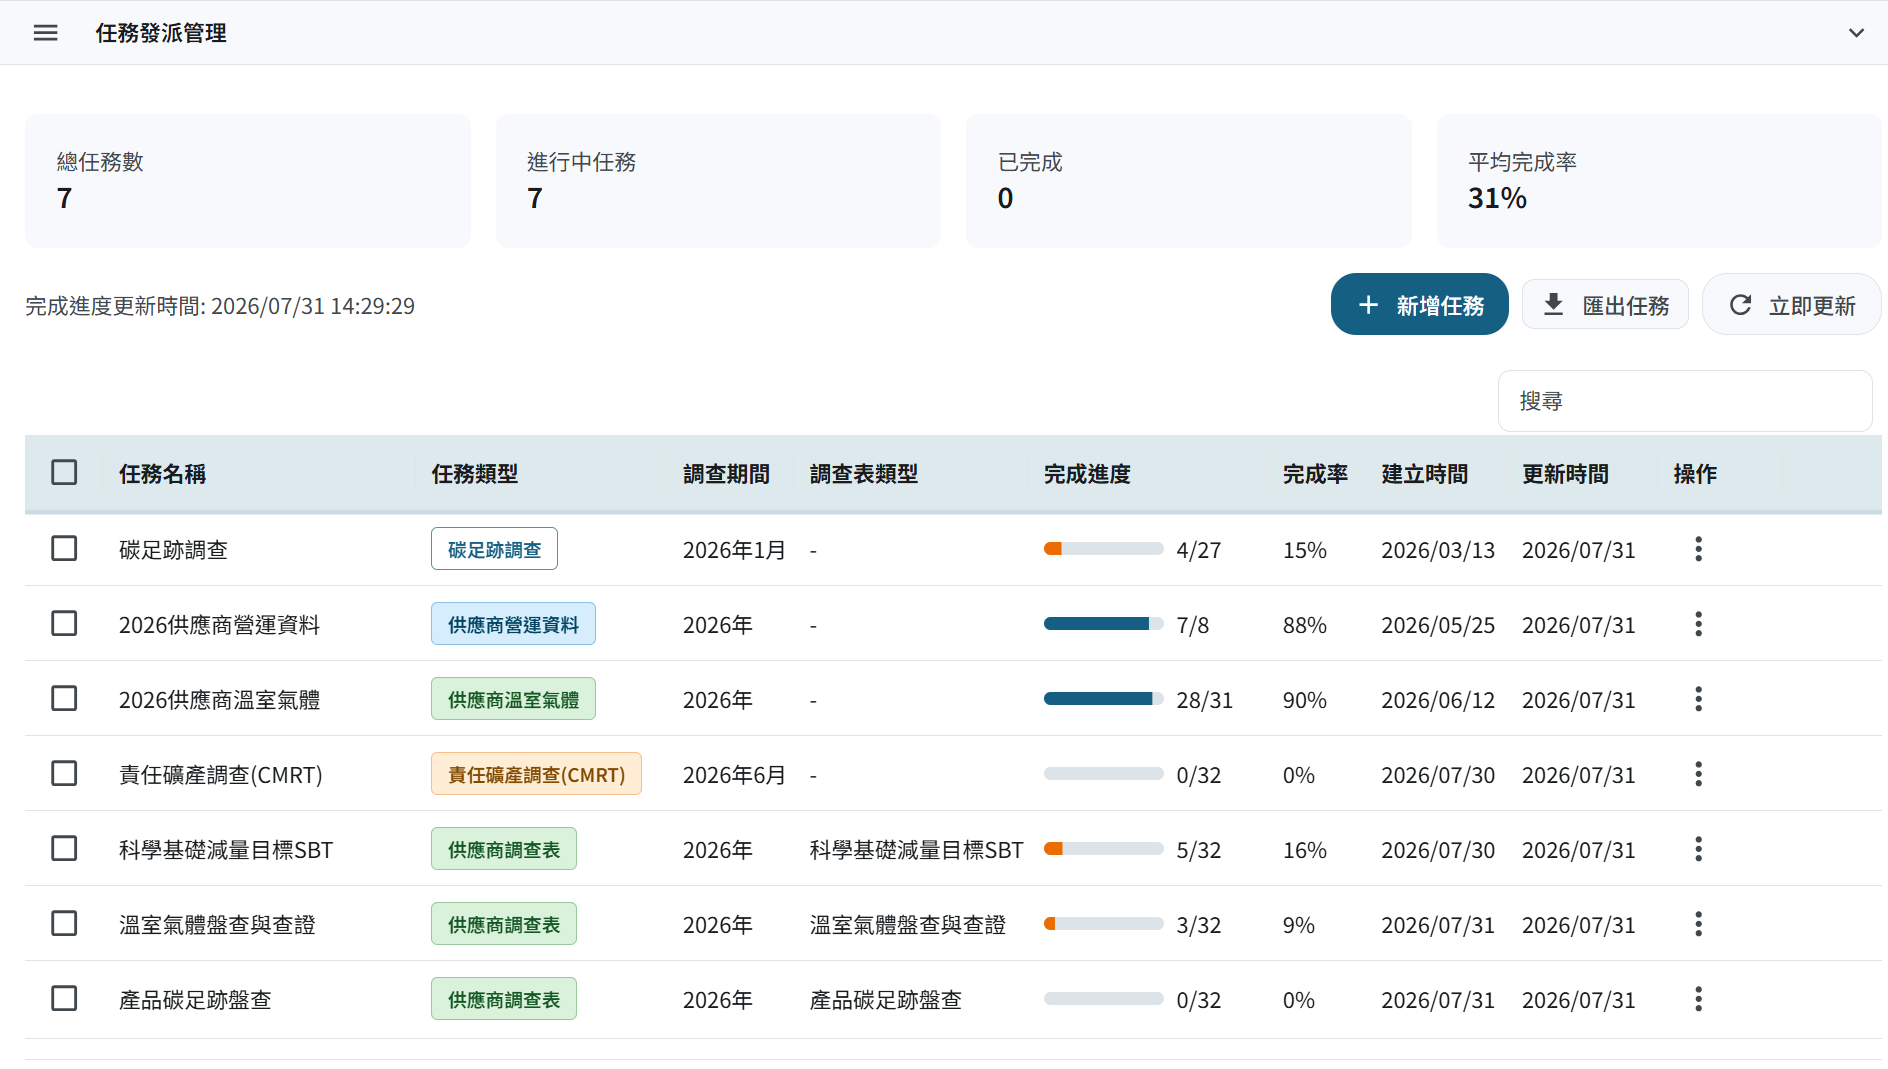The width and height of the screenshot is (1888, 1069).
Task: Click task name 產品碳足跡盤查 in first column
Action: click(195, 1000)
